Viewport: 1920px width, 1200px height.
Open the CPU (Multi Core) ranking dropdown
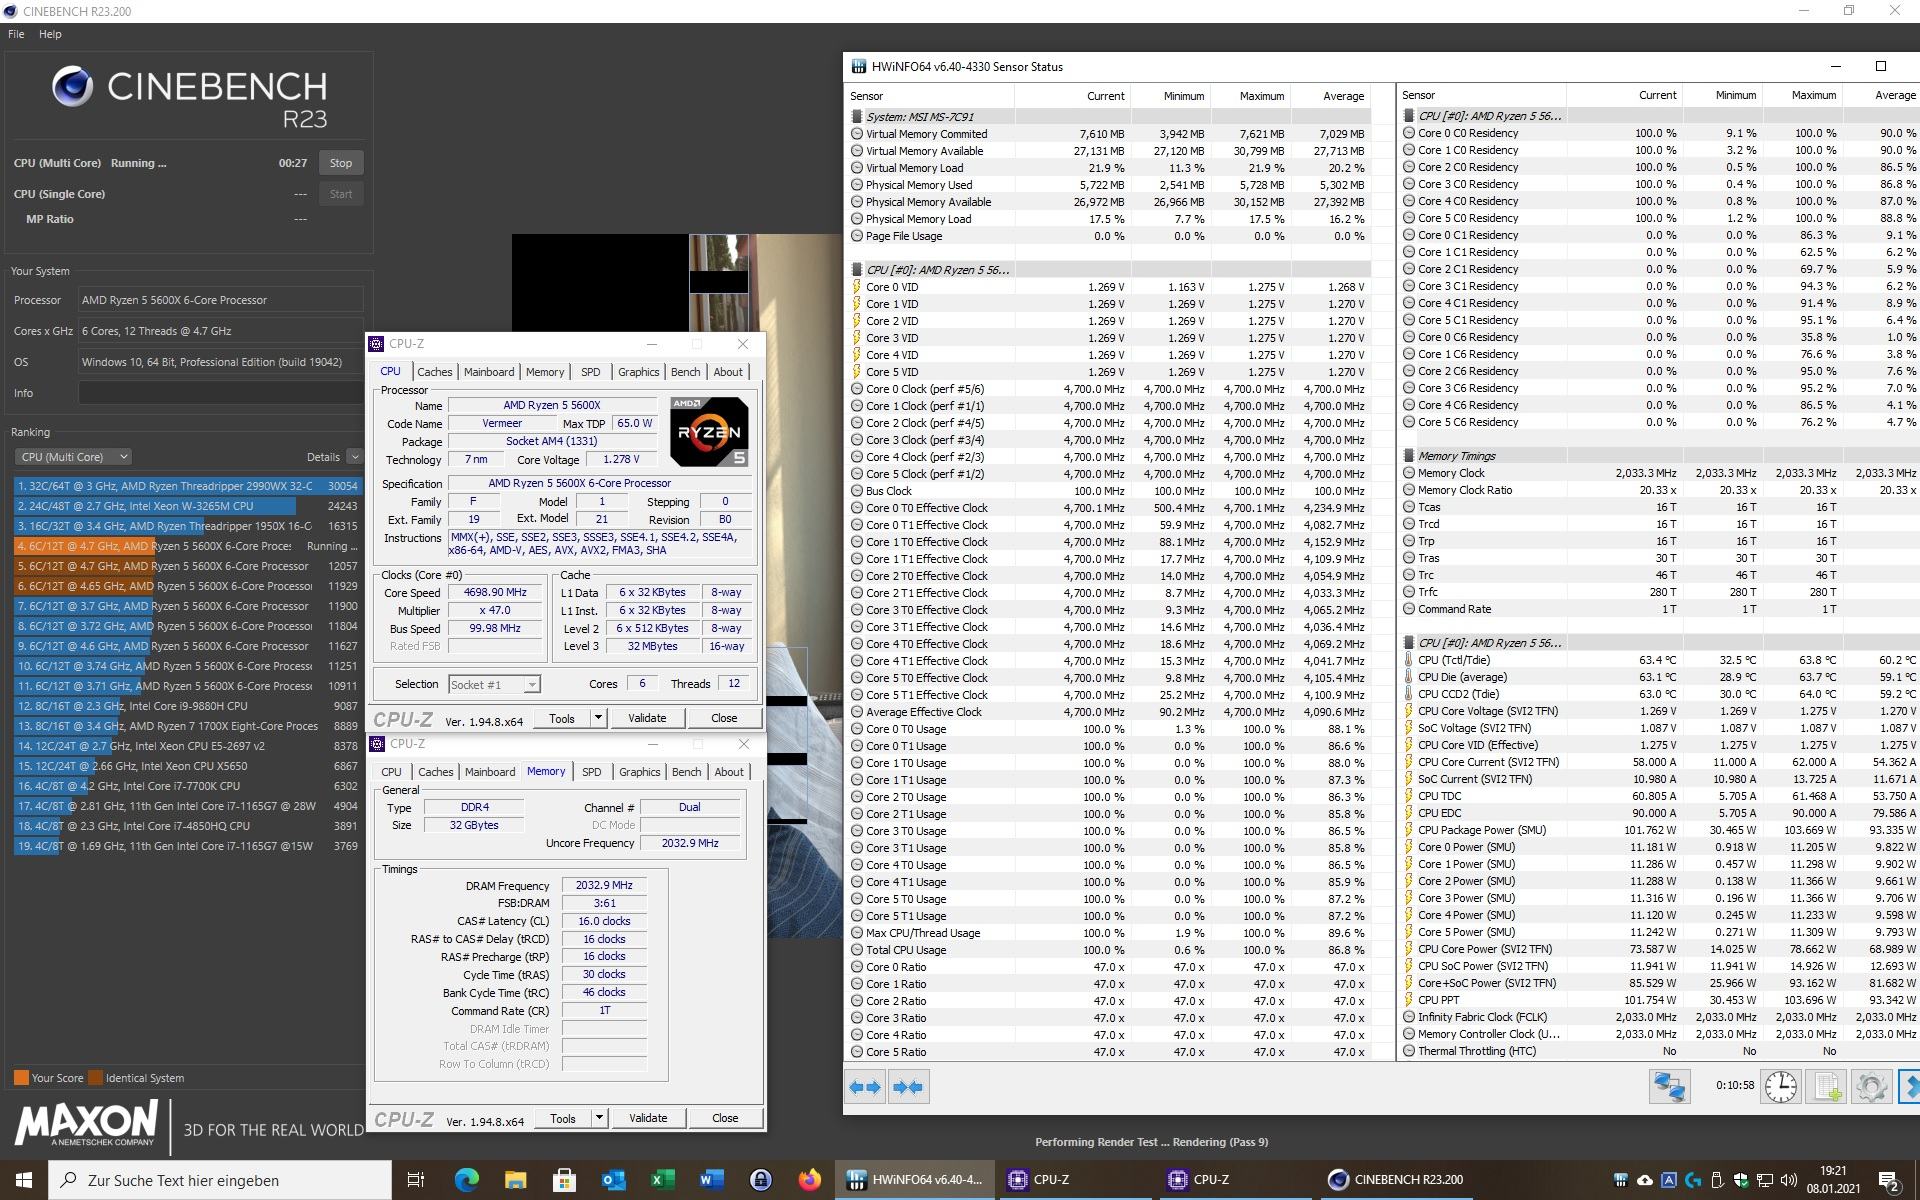[73, 457]
